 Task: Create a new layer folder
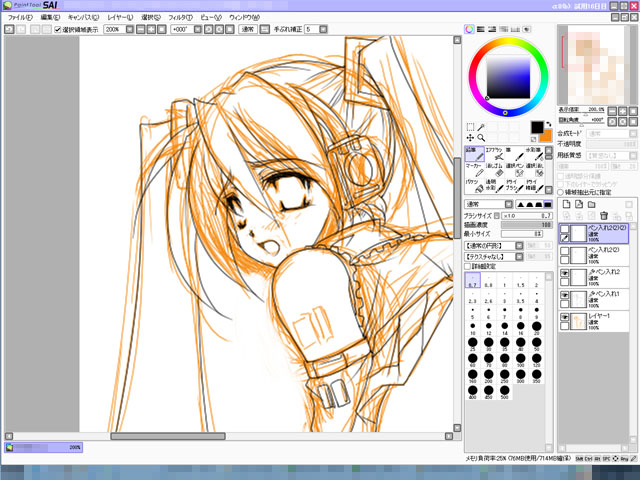pyautogui.click(x=591, y=204)
